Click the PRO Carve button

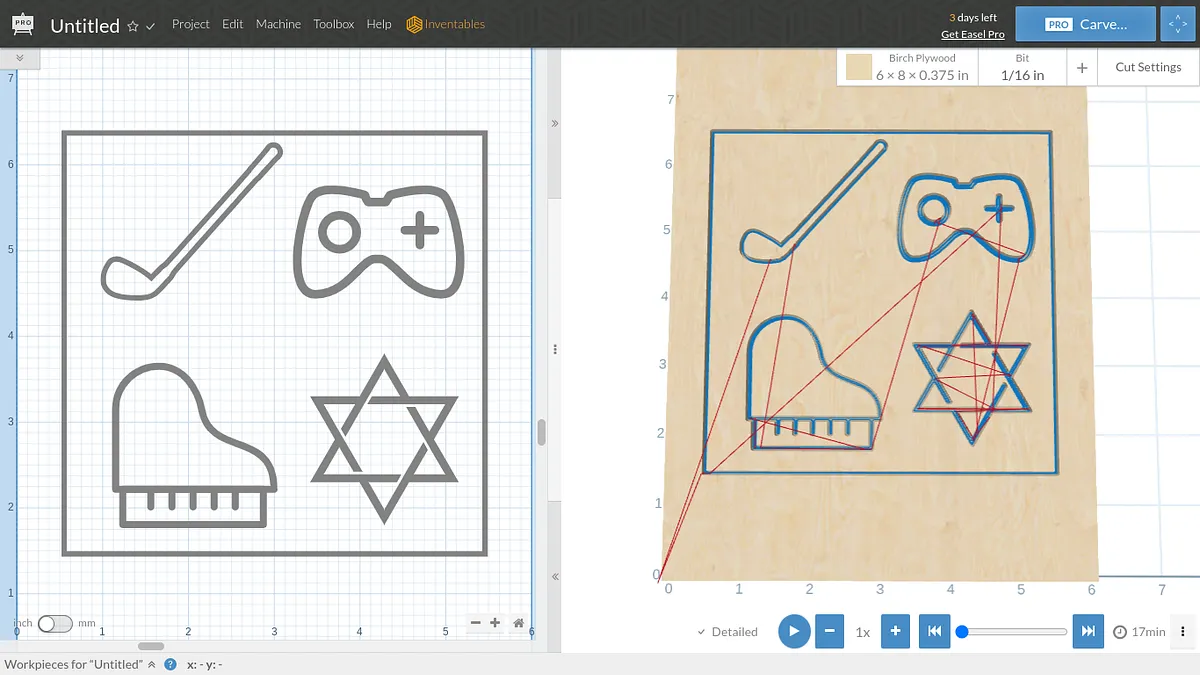1085,24
